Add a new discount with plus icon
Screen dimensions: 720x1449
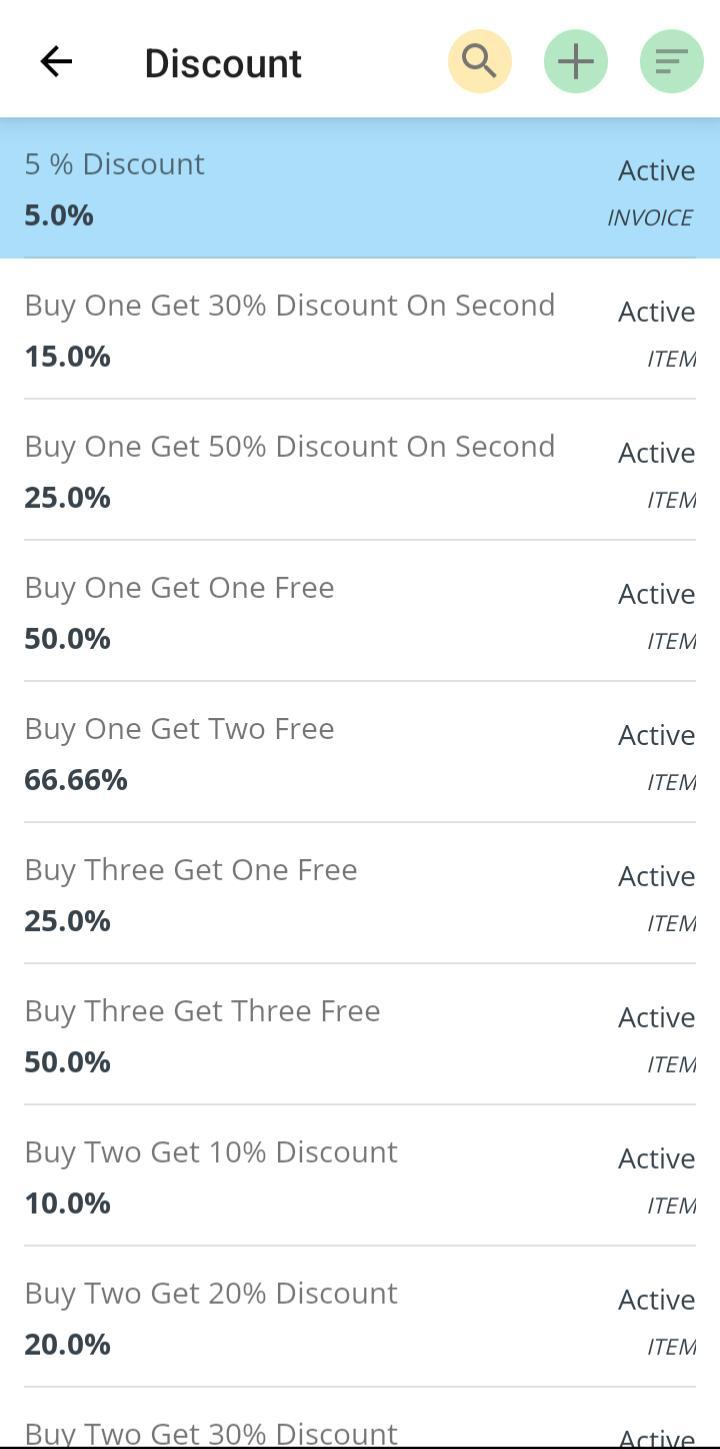[575, 62]
